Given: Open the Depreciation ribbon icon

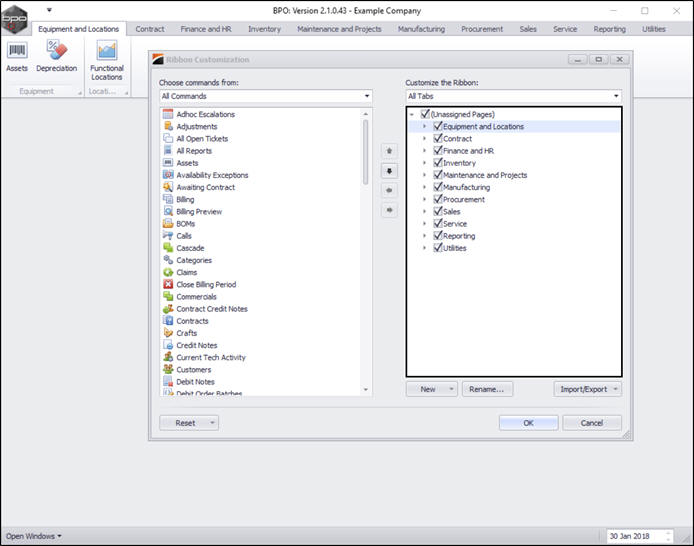Looking at the screenshot, I should click(x=57, y=56).
